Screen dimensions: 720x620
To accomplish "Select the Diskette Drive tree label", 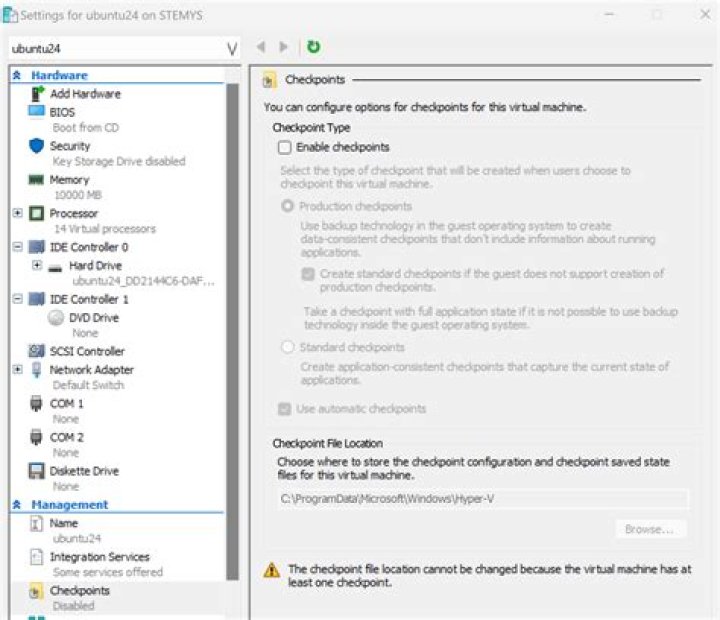I will (x=84, y=471).
